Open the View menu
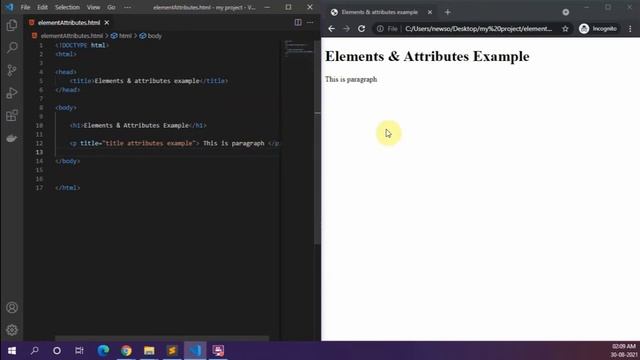Image resolution: width=640 pixels, height=360 pixels. tap(93, 7)
